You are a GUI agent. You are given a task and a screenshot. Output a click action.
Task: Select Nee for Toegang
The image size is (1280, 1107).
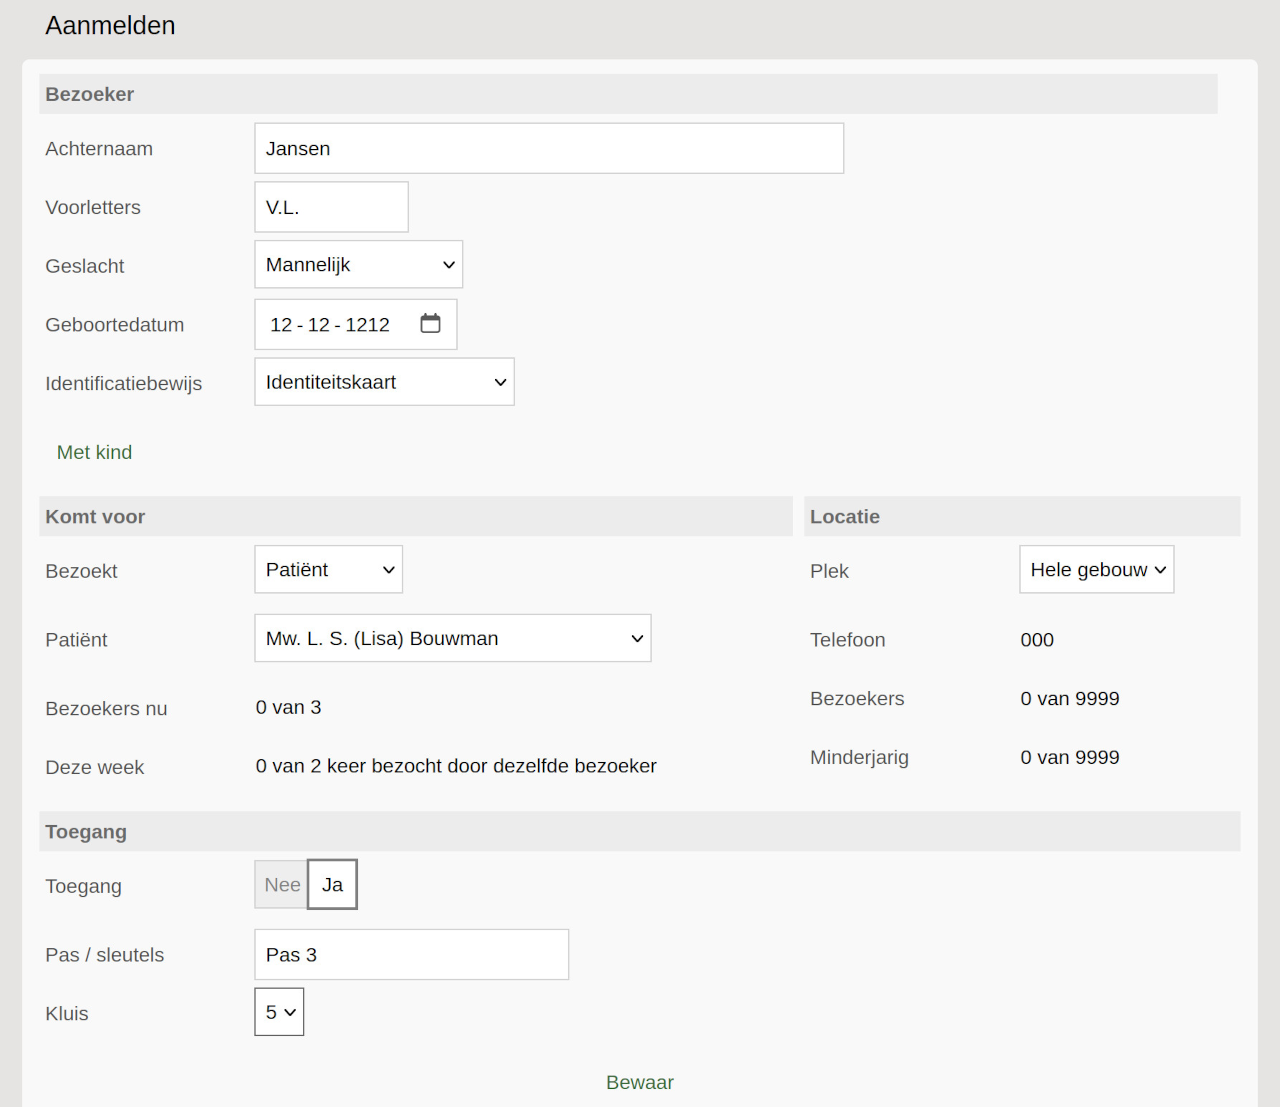click(281, 885)
